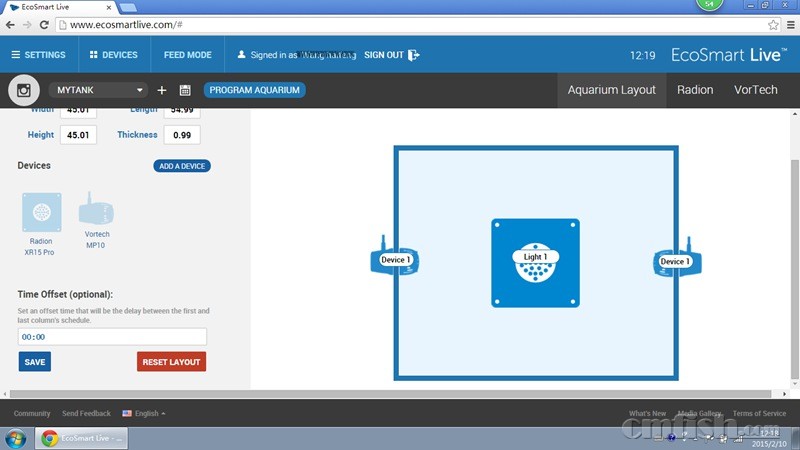Click the Vortech MP10 pump icon
Viewport: 800px width, 450px height.
coord(96,210)
